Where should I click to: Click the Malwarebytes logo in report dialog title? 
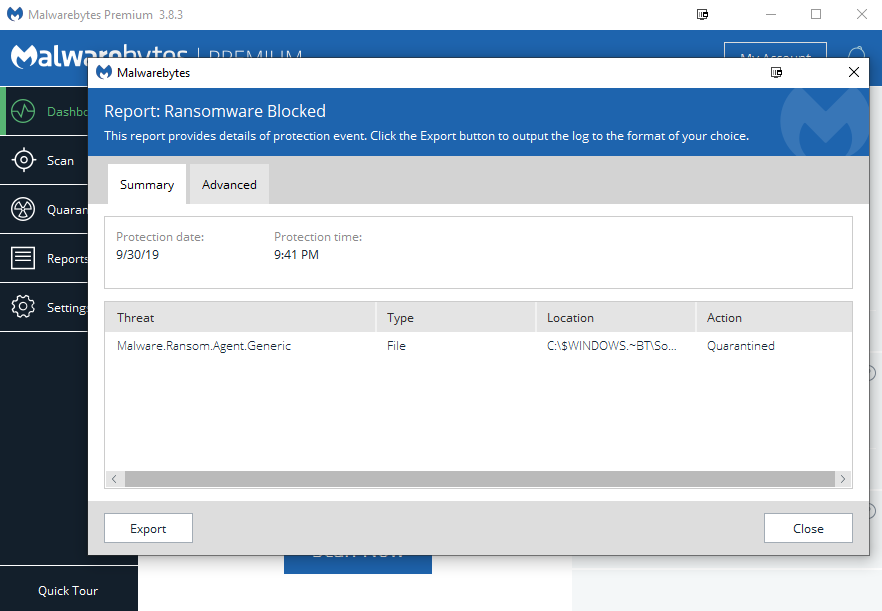click(x=104, y=73)
